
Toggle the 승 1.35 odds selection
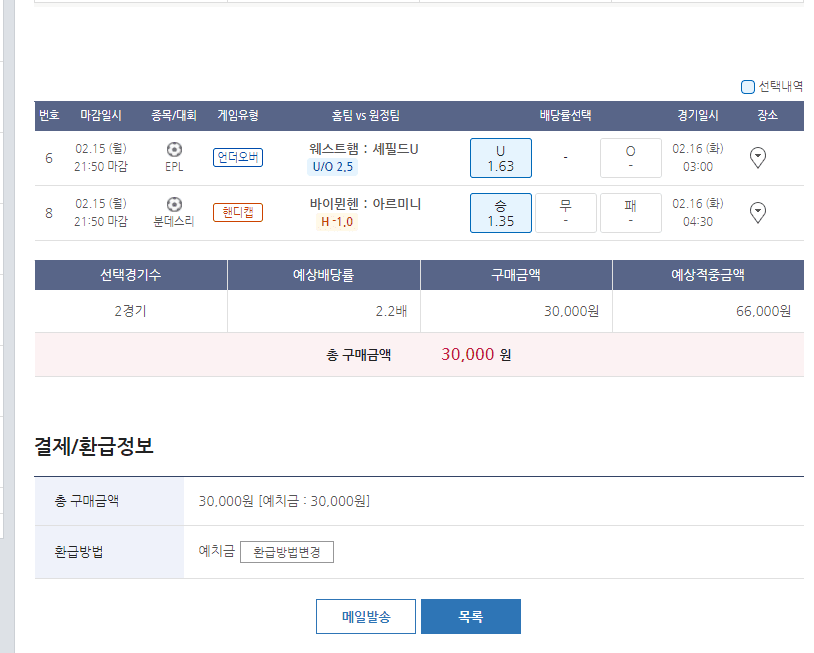pos(500,213)
